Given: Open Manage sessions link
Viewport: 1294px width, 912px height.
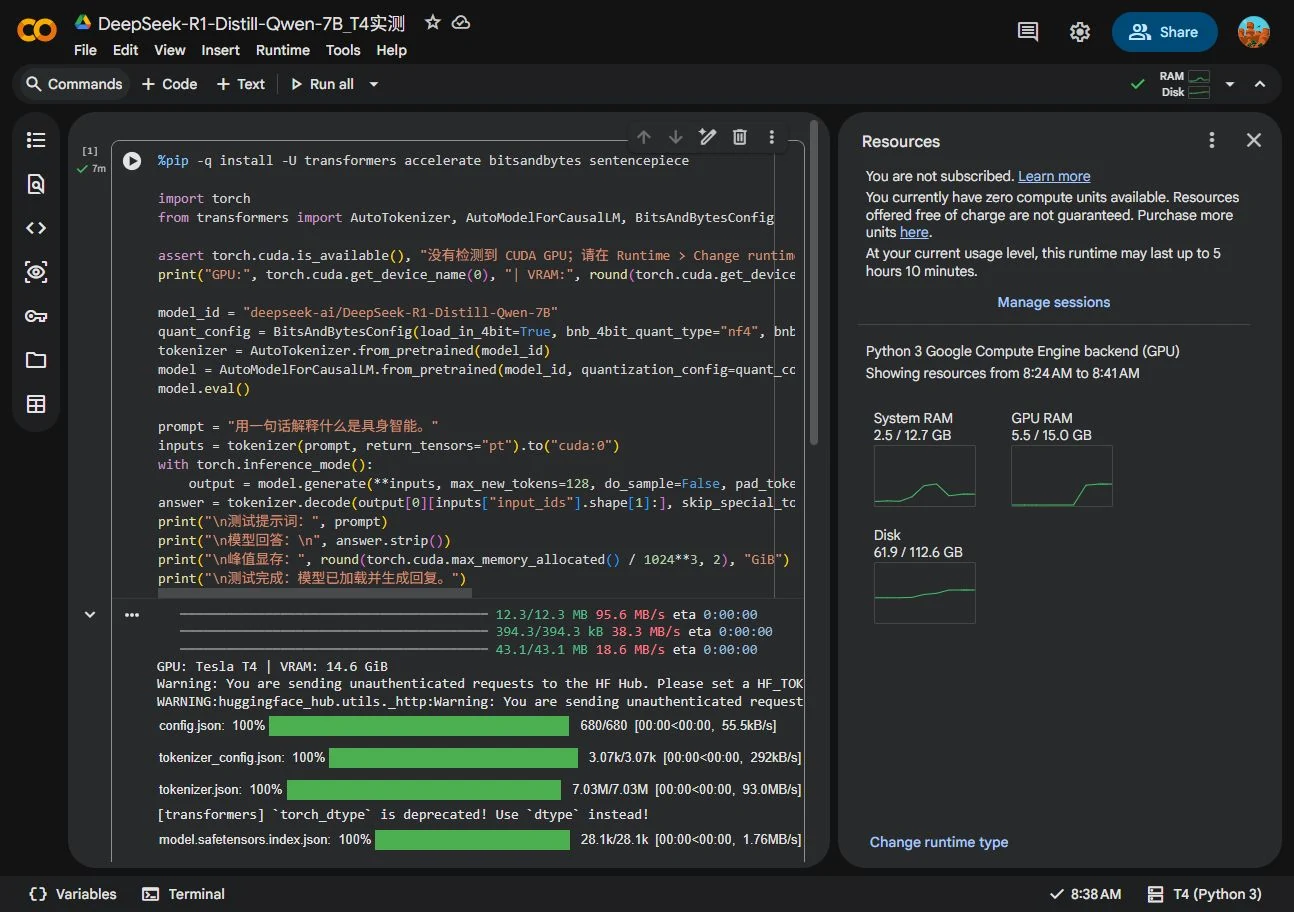Looking at the screenshot, I should (1054, 302).
